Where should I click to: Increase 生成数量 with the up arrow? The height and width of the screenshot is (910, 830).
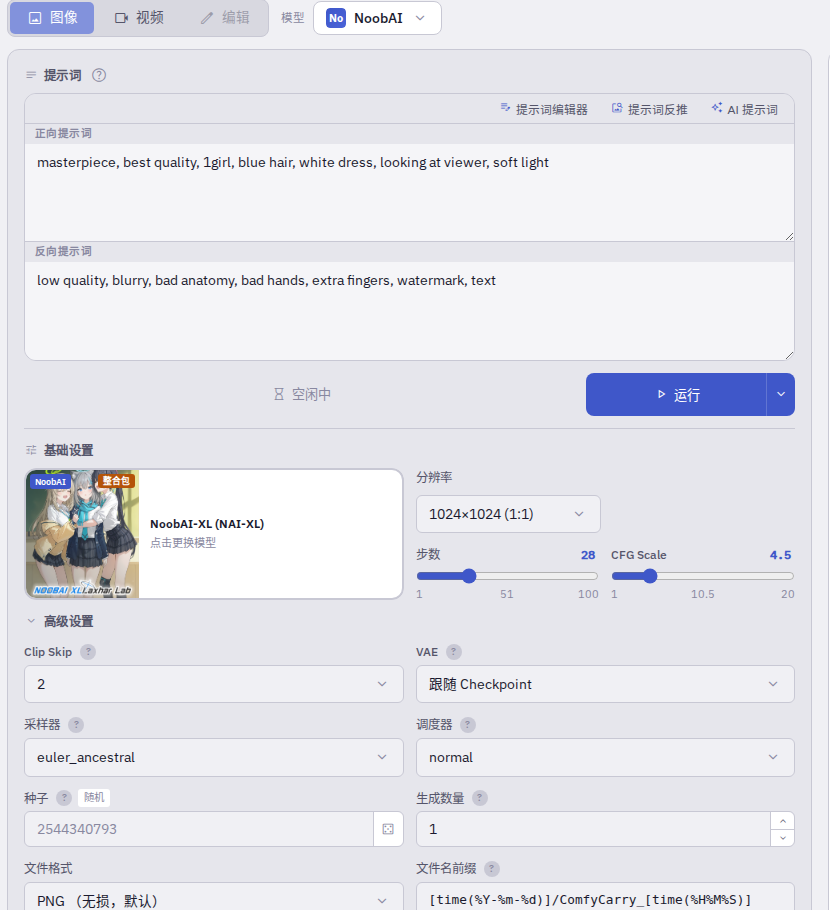click(783, 821)
